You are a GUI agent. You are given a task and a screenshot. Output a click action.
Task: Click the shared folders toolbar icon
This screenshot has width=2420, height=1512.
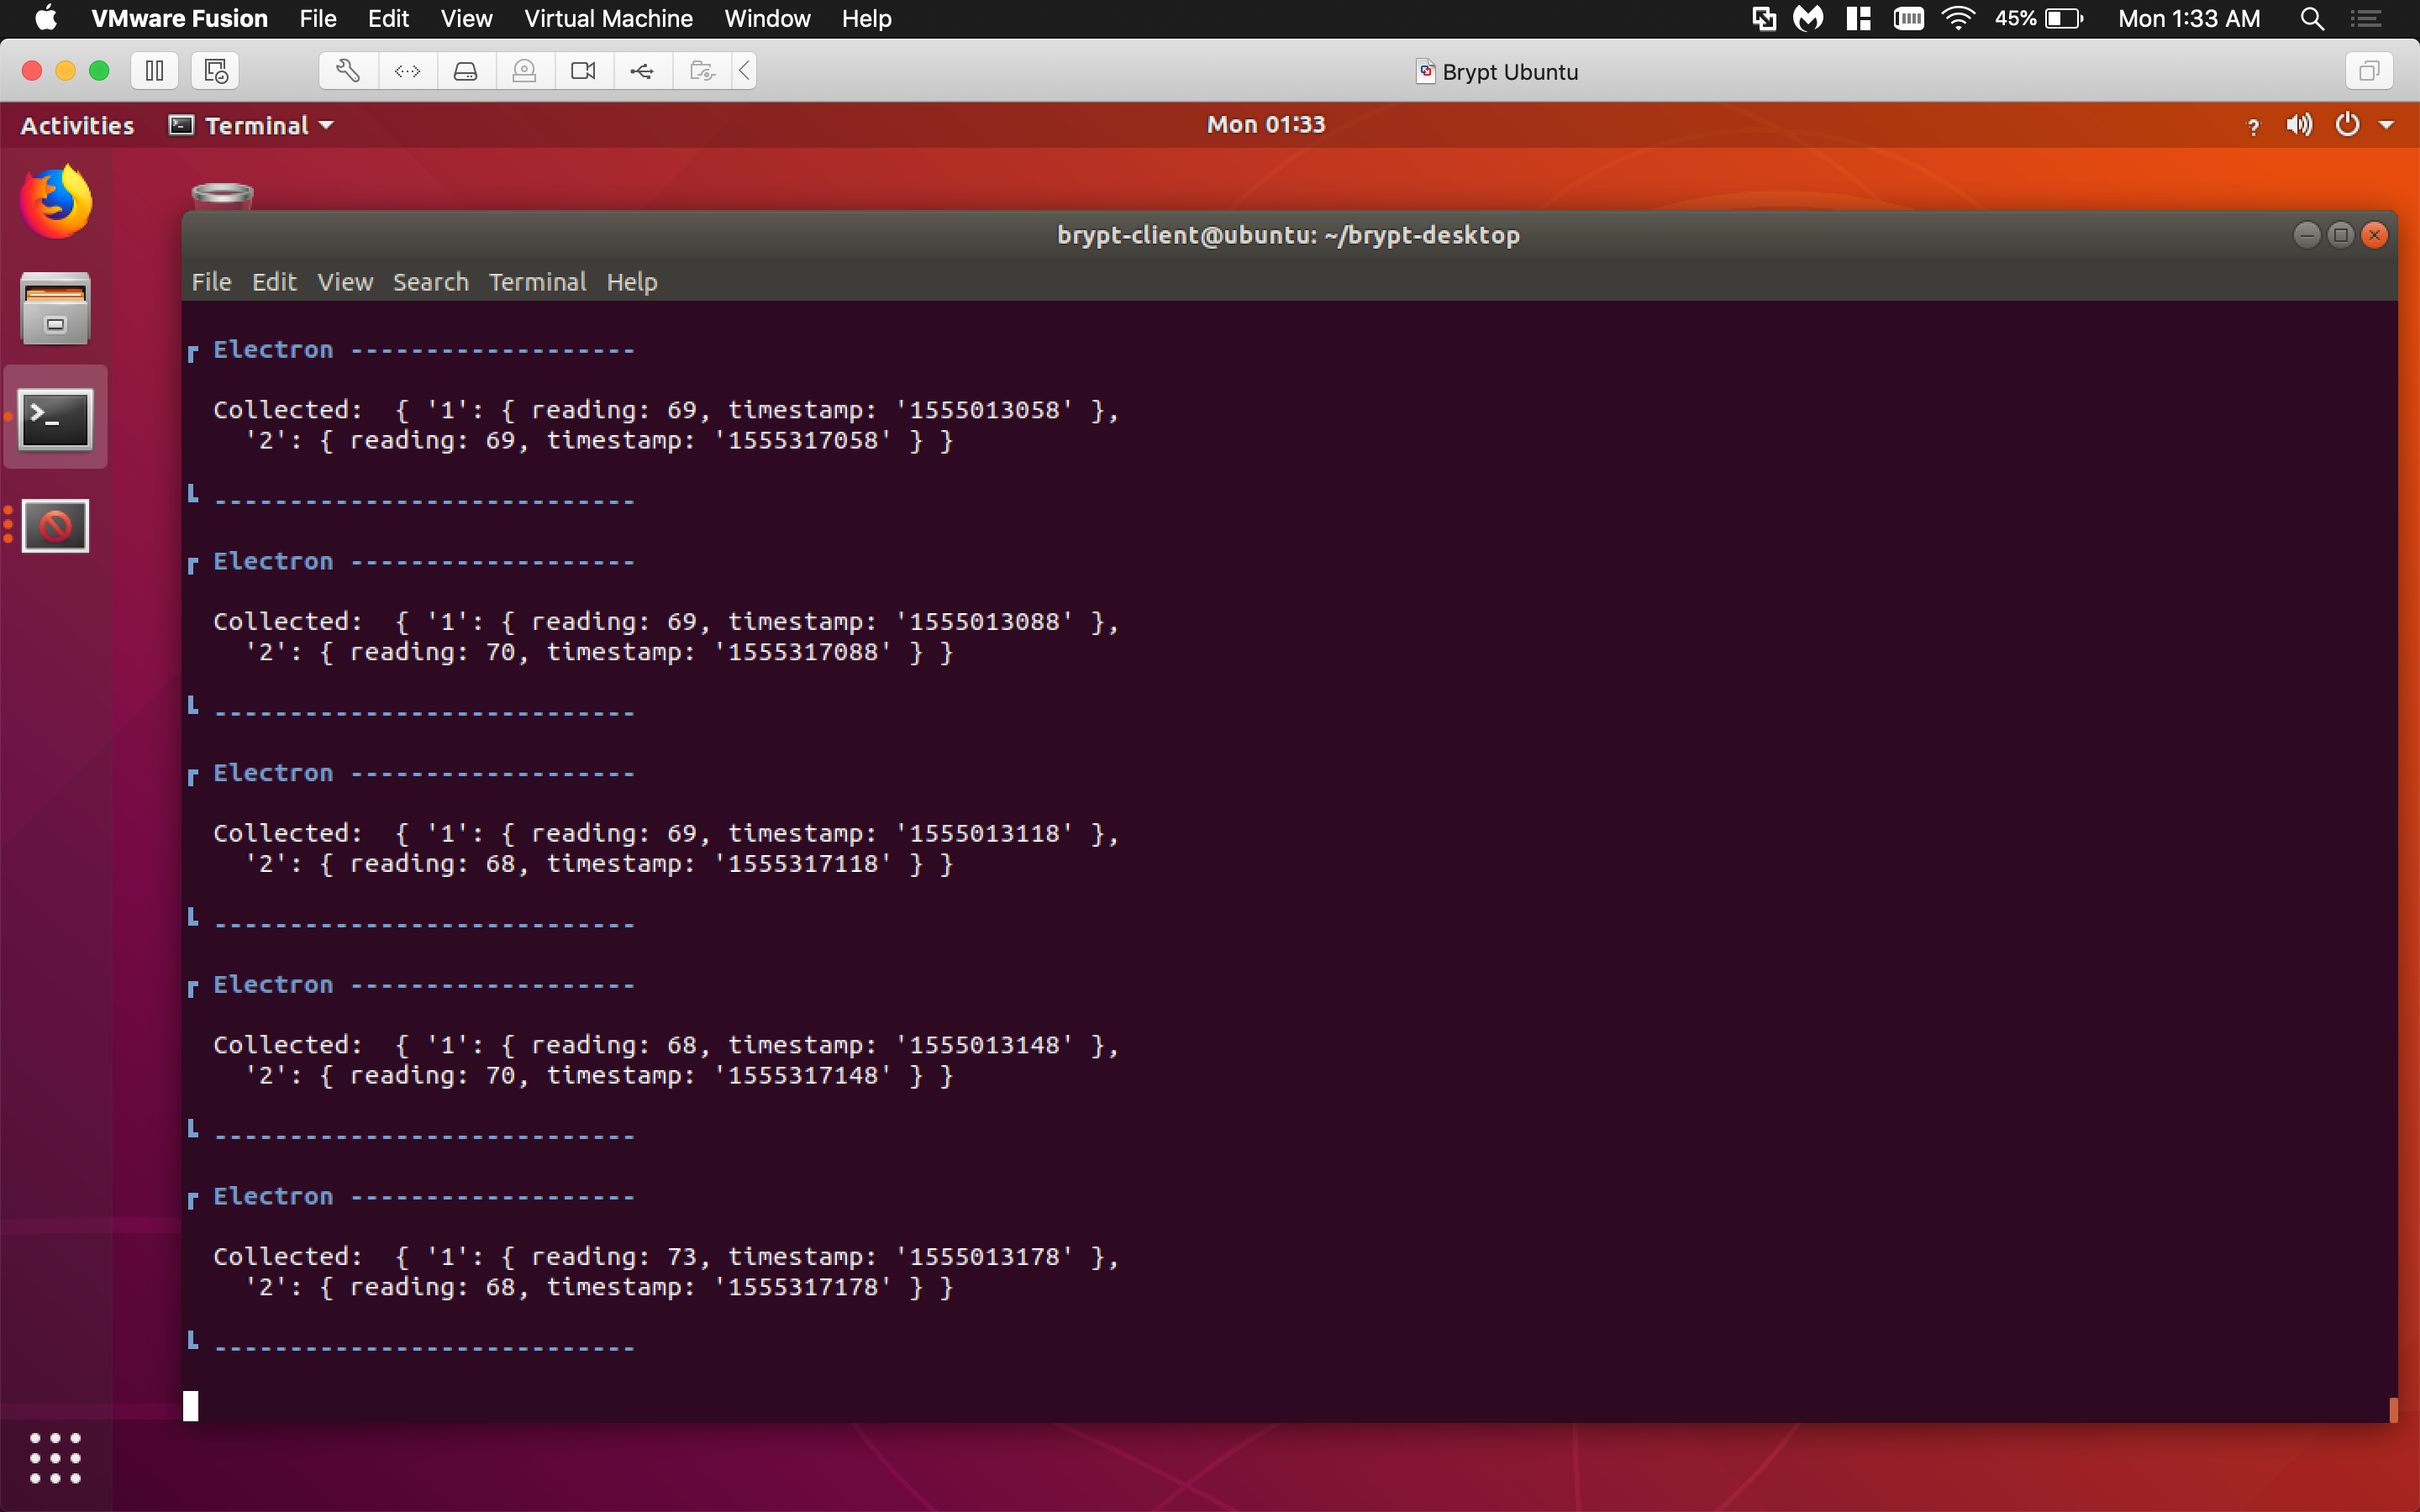pyautogui.click(x=702, y=71)
